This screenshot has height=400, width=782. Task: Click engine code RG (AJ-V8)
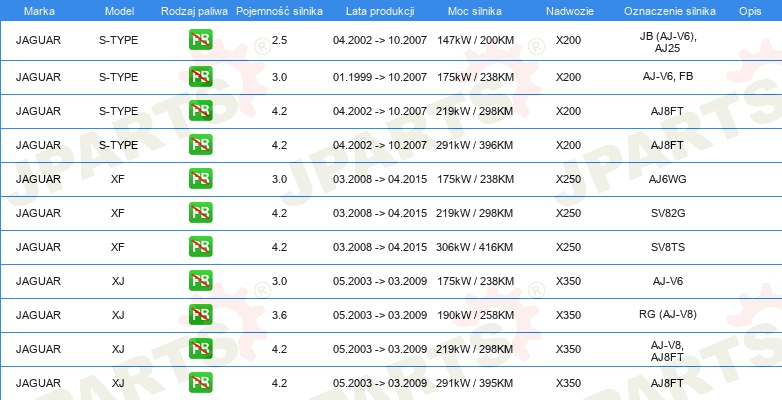[668, 314]
